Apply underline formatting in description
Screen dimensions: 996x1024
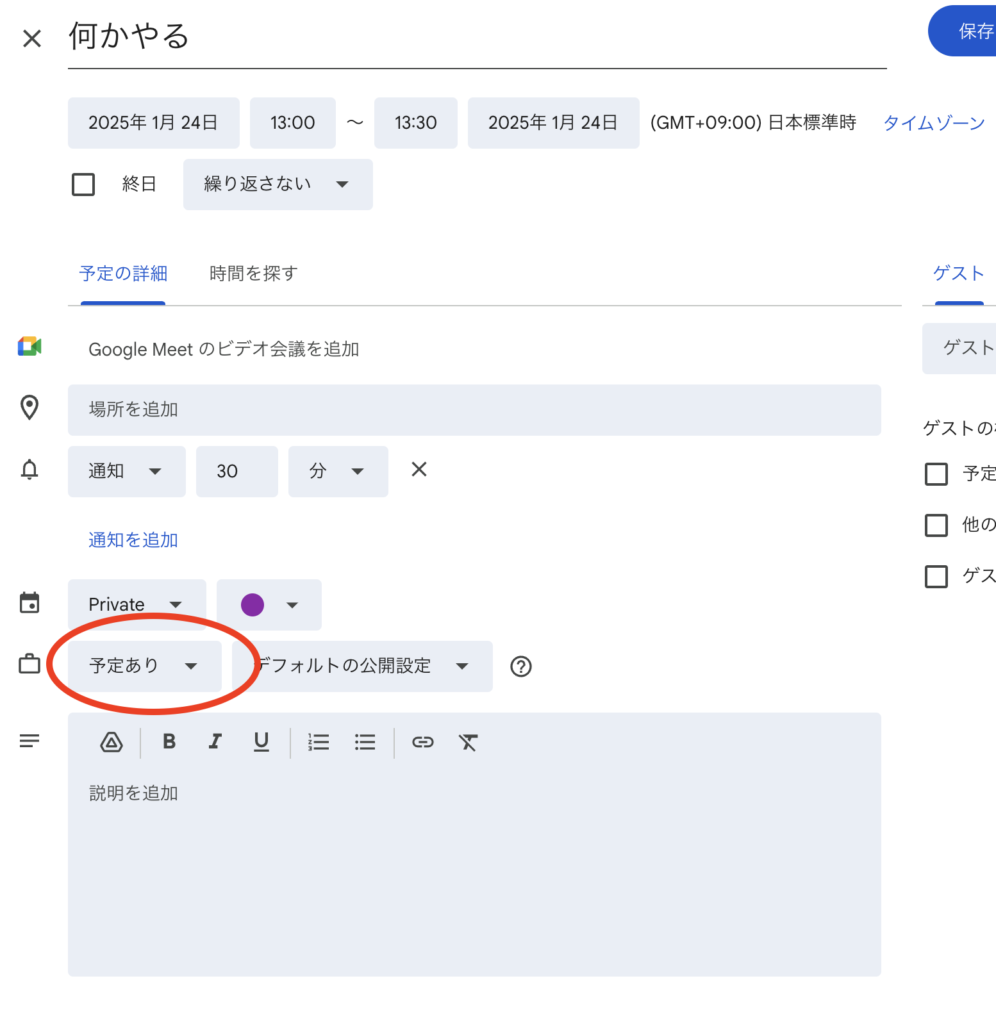click(x=261, y=742)
